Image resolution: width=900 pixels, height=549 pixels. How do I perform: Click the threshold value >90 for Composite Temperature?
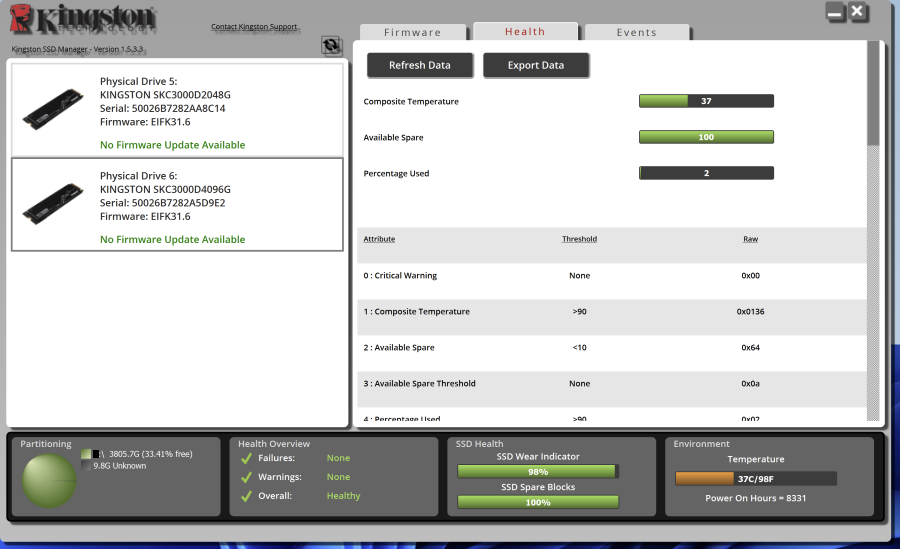579,312
